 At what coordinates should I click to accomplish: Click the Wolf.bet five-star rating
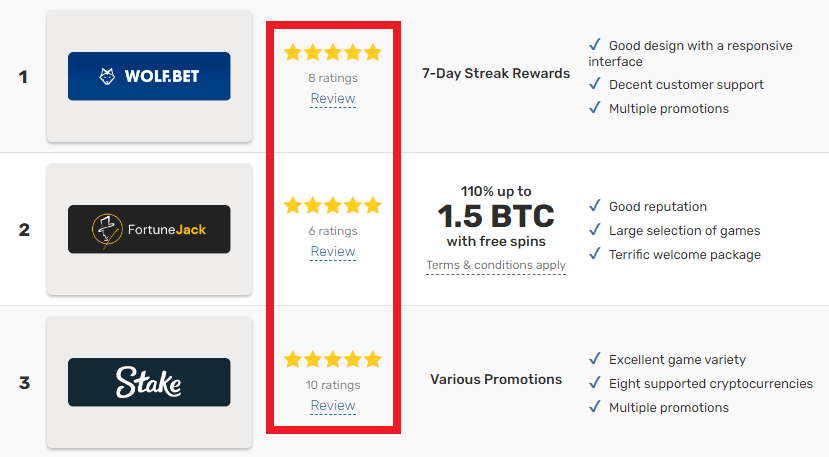[333, 52]
